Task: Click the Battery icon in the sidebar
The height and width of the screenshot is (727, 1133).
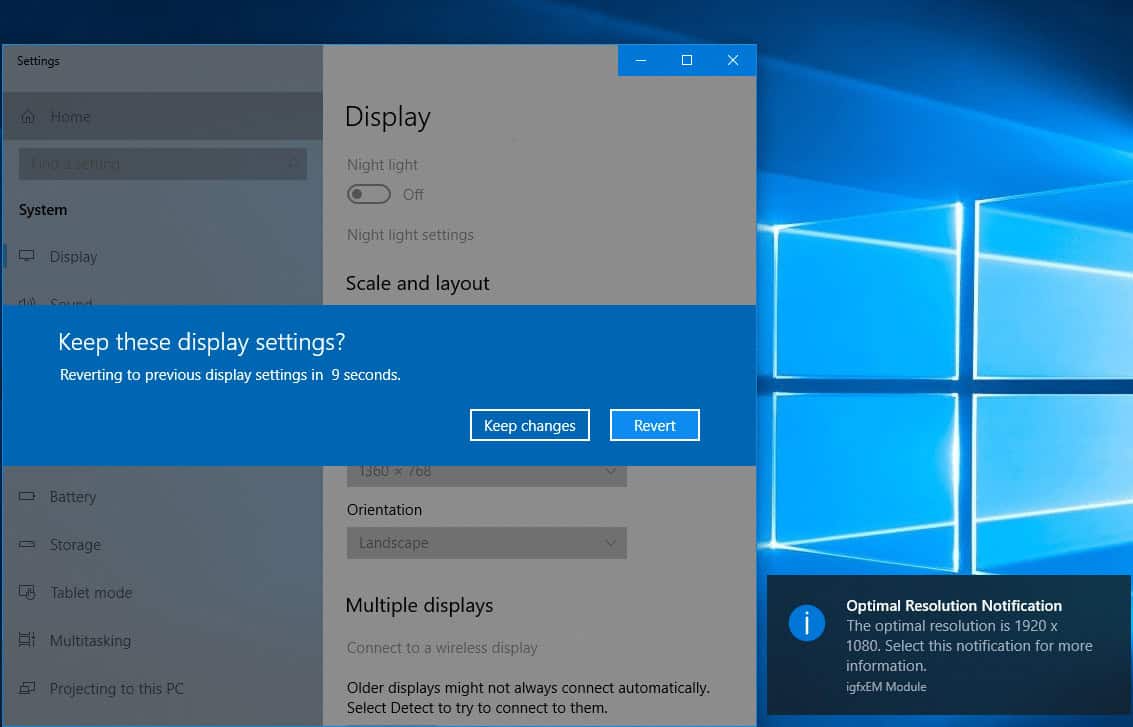Action: coord(30,496)
